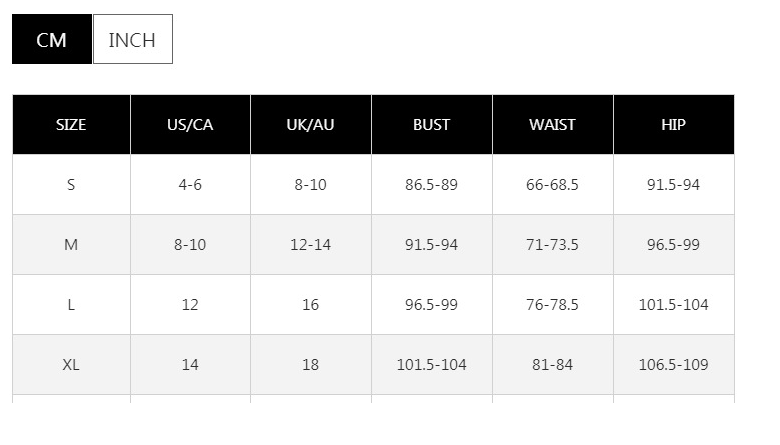Click the XL bust value 101.5-104
Screen dimensions: 780x445
pyautogui.click(x=431, y=365)
